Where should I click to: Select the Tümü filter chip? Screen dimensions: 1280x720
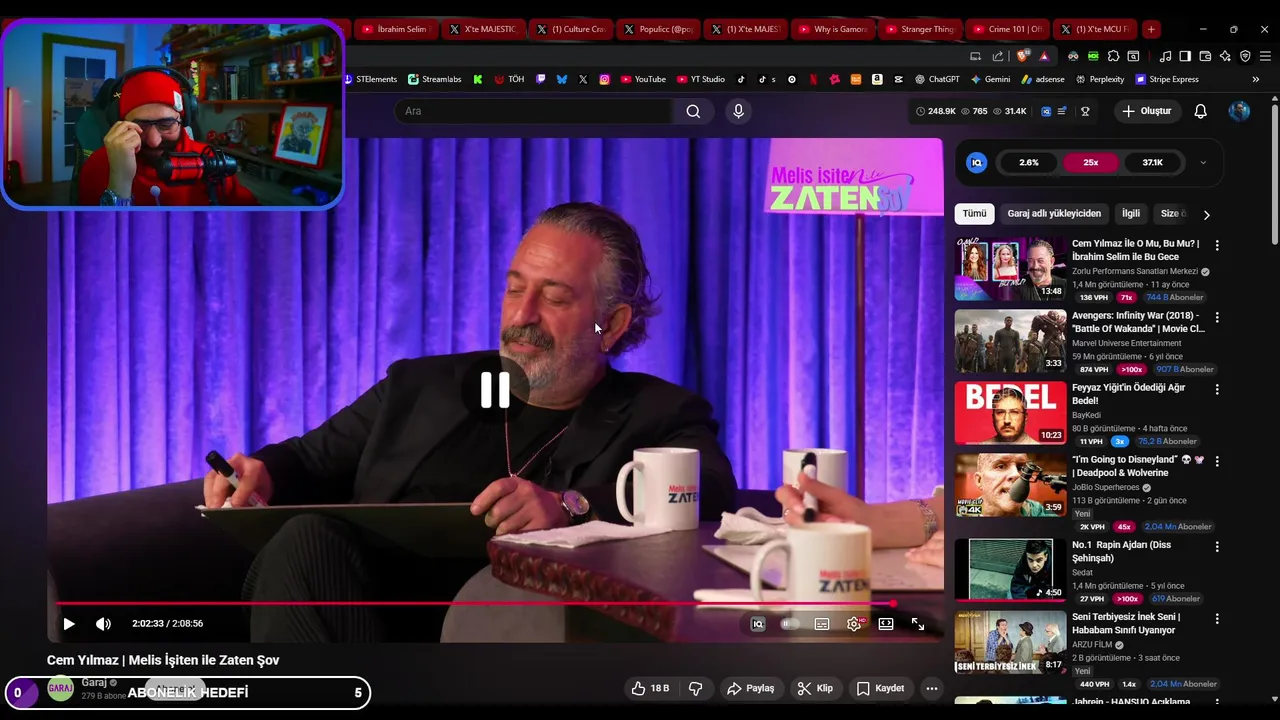point(974,213)
